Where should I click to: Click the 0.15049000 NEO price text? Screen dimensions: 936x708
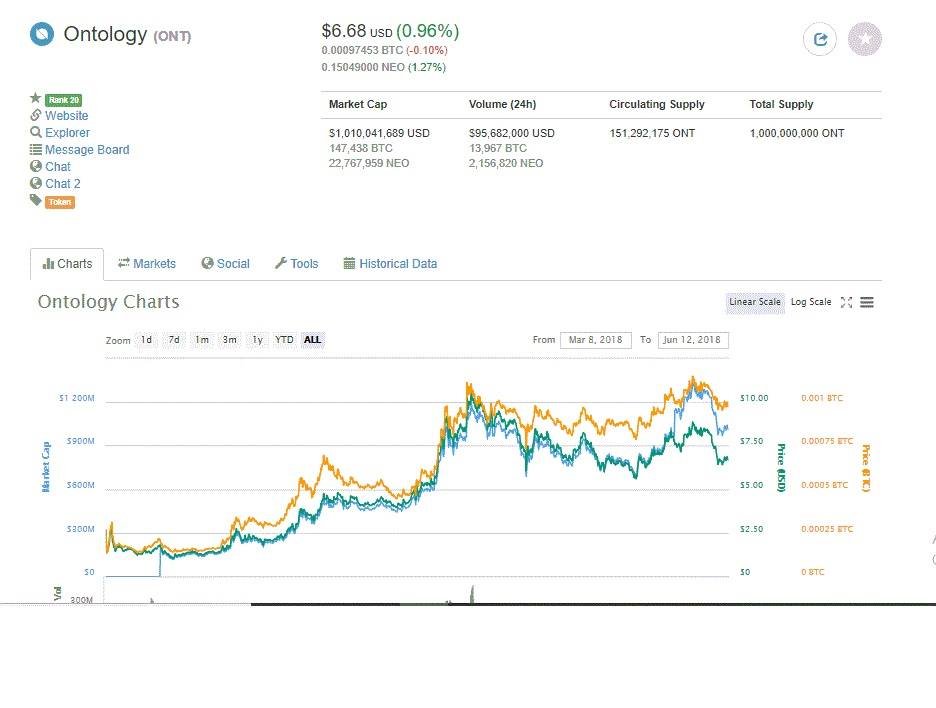coord(363,67)
